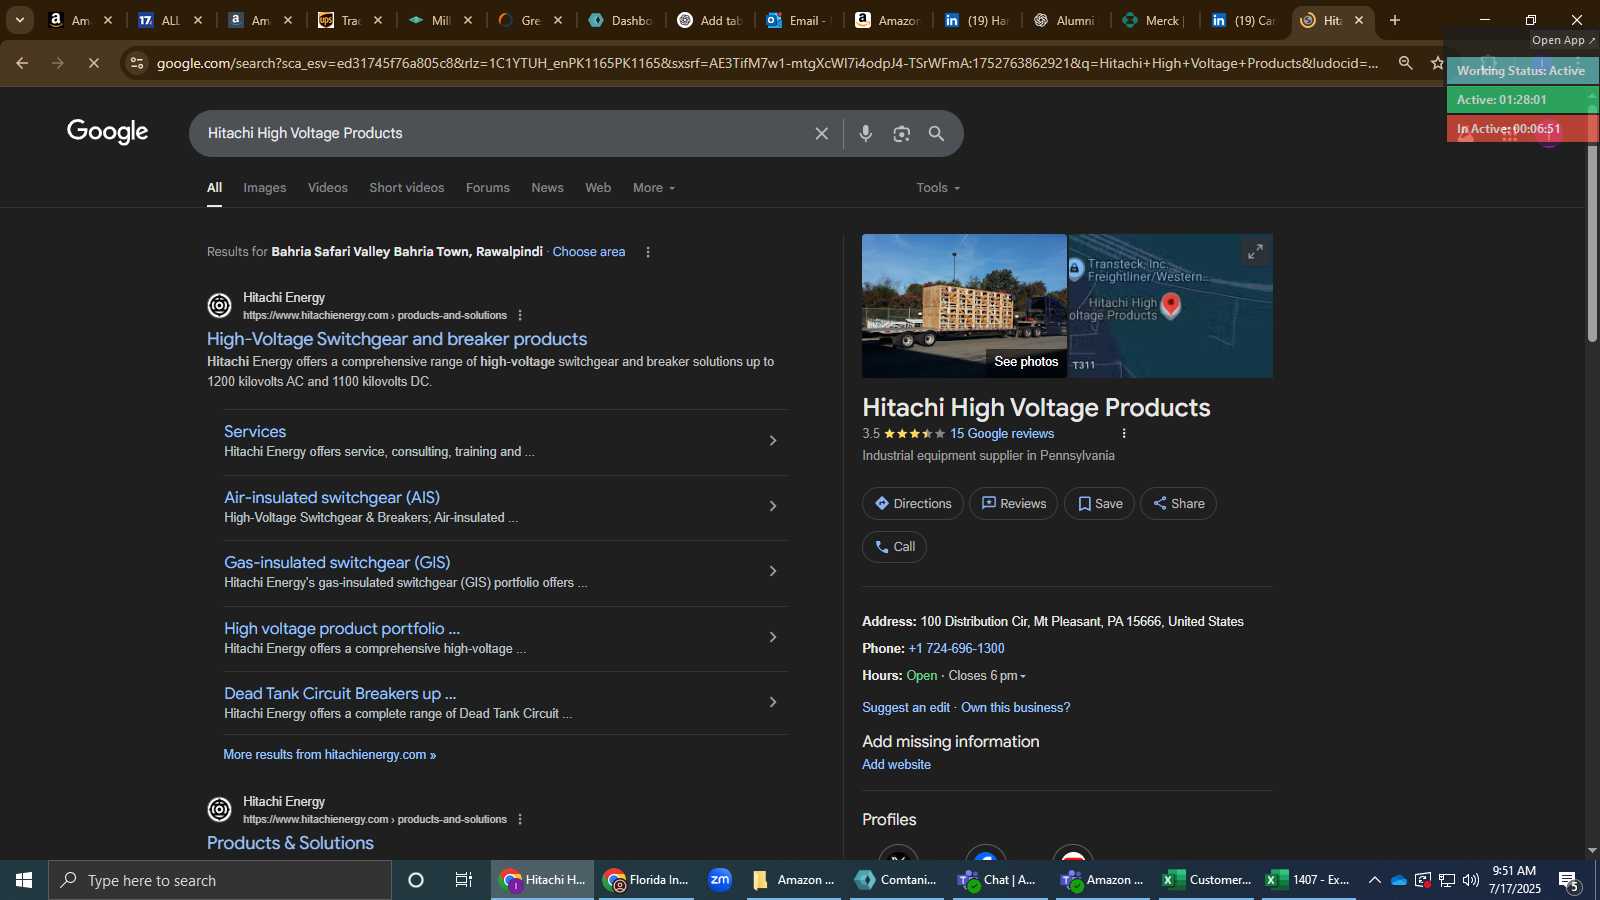
Task: Close the current Hitachi search tab
Action: pyautogui.click(x=1359, y=20)
